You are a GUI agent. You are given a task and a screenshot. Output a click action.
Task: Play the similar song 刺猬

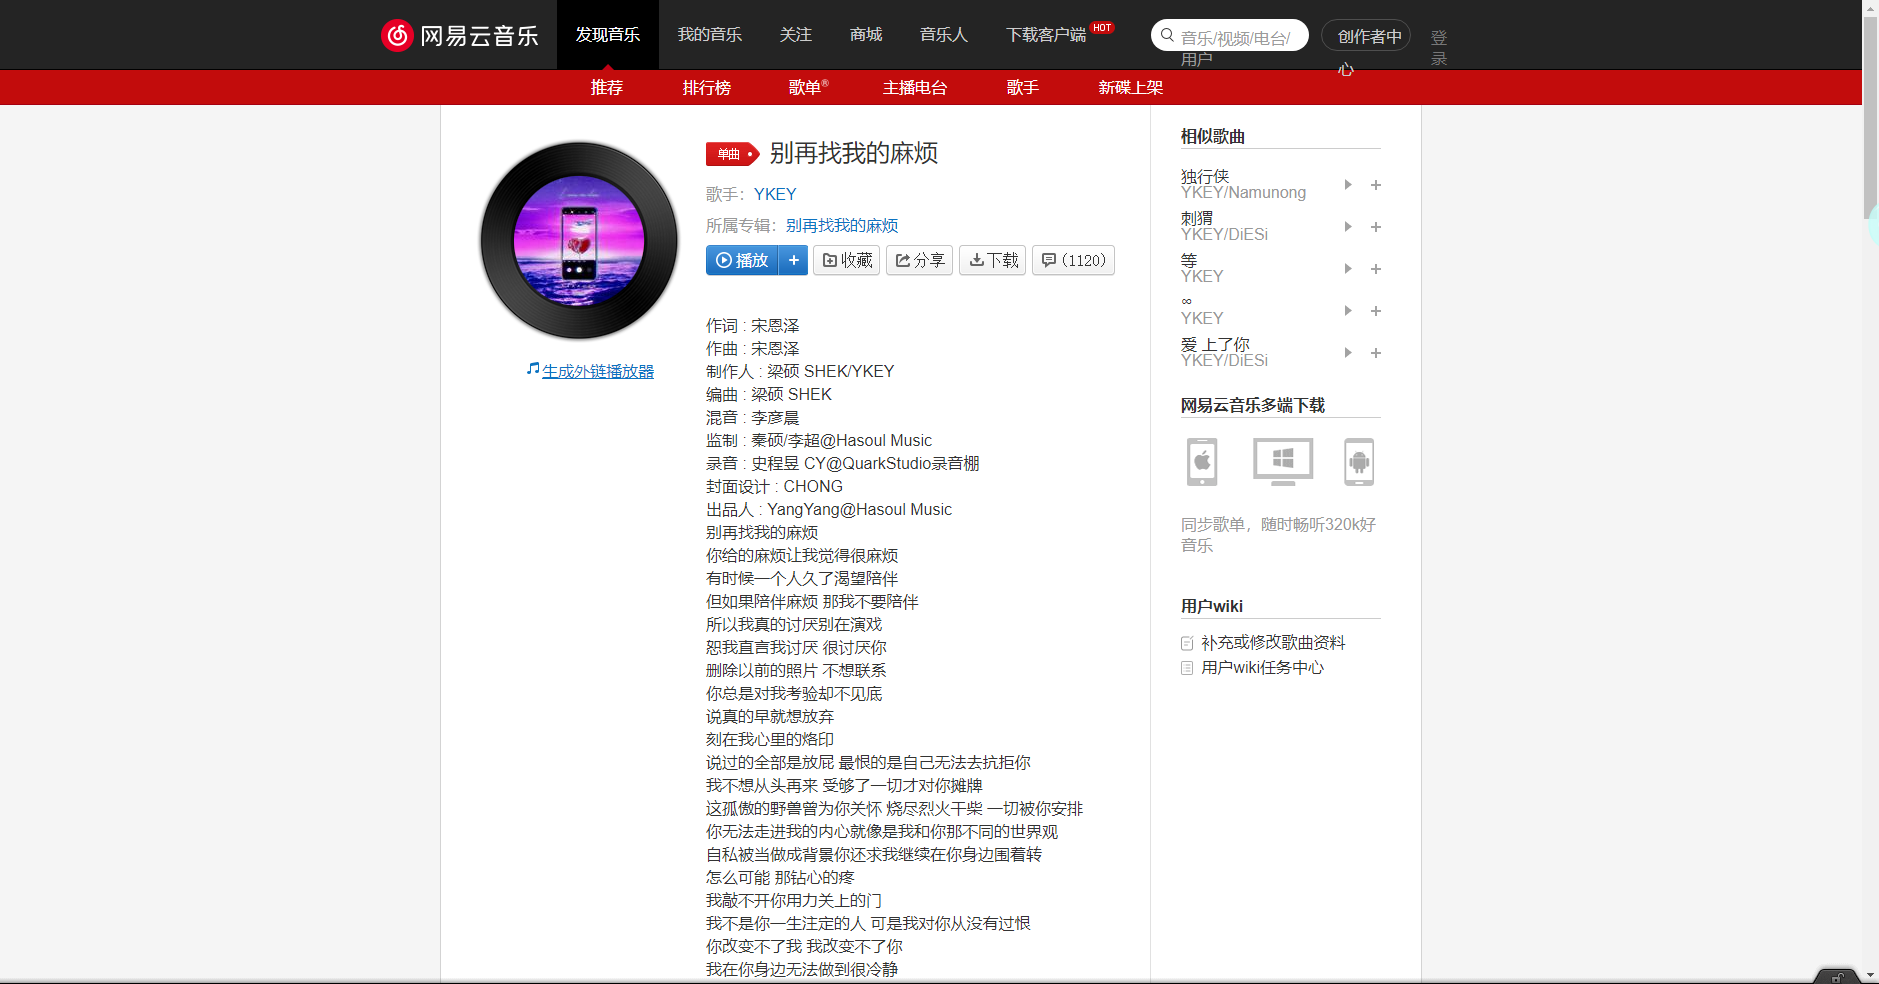pyautogui.click(x=1347, y=226)
